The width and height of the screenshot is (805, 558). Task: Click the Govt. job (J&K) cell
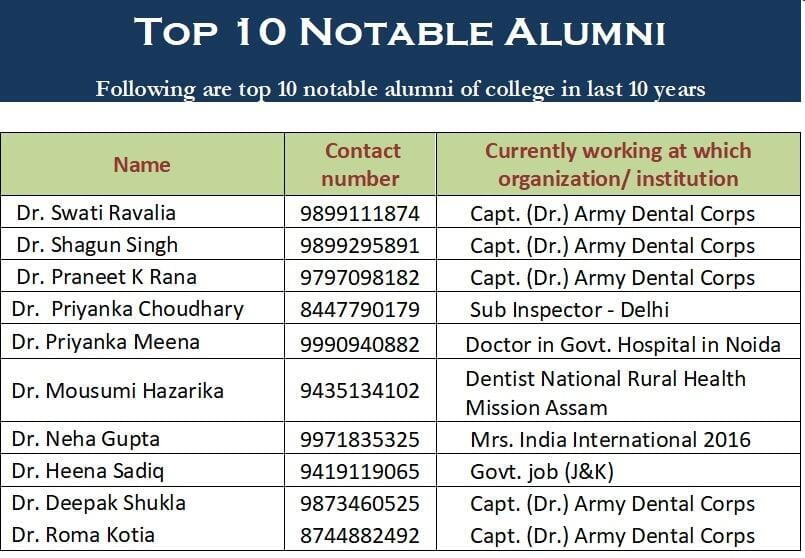pyautogui.click(x=618, y=471)
